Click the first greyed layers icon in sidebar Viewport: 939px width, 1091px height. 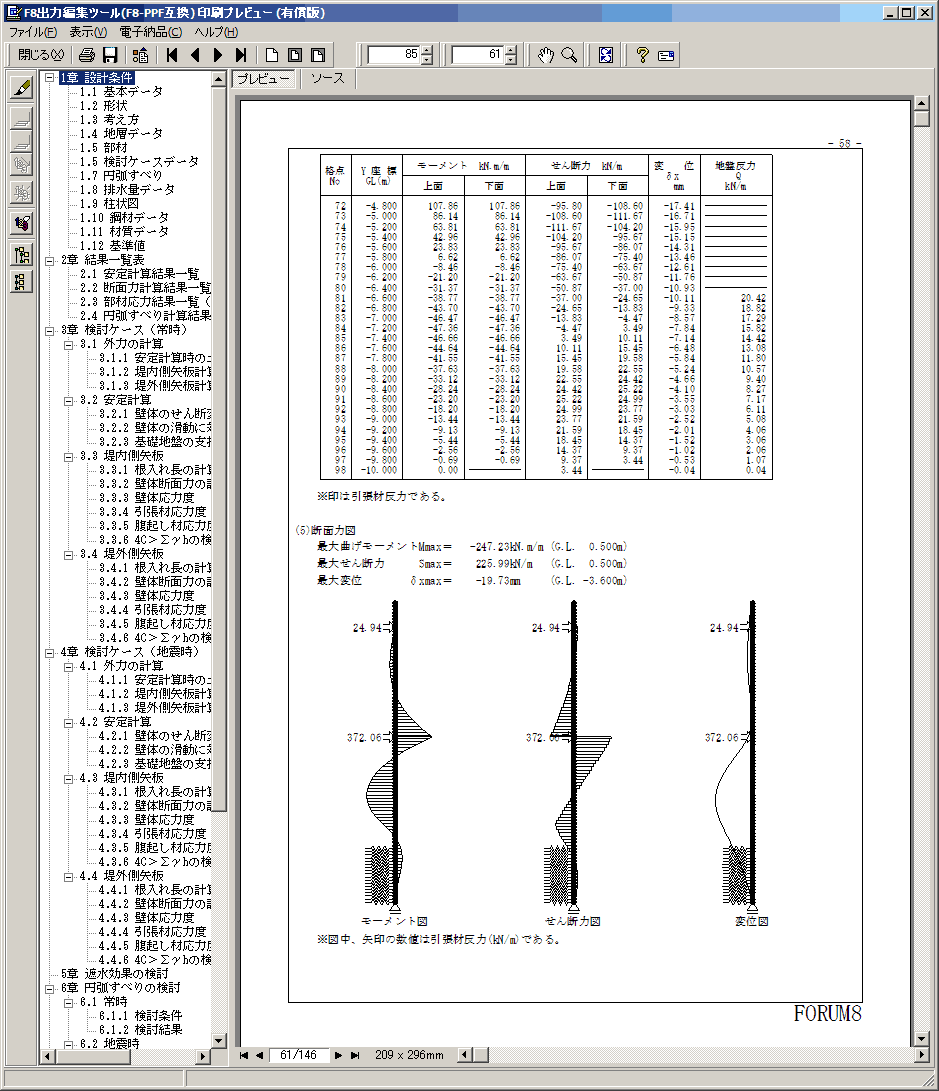click(x=22, y=119)
